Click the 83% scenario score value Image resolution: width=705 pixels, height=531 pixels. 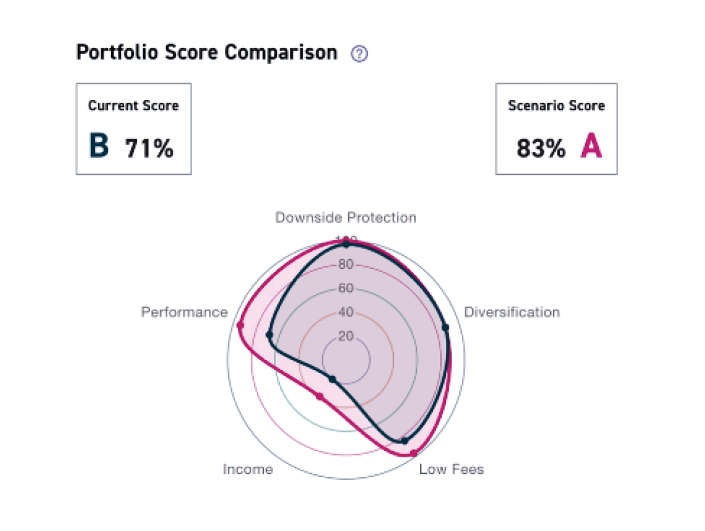pyautogui.click(x=541, y=149)
